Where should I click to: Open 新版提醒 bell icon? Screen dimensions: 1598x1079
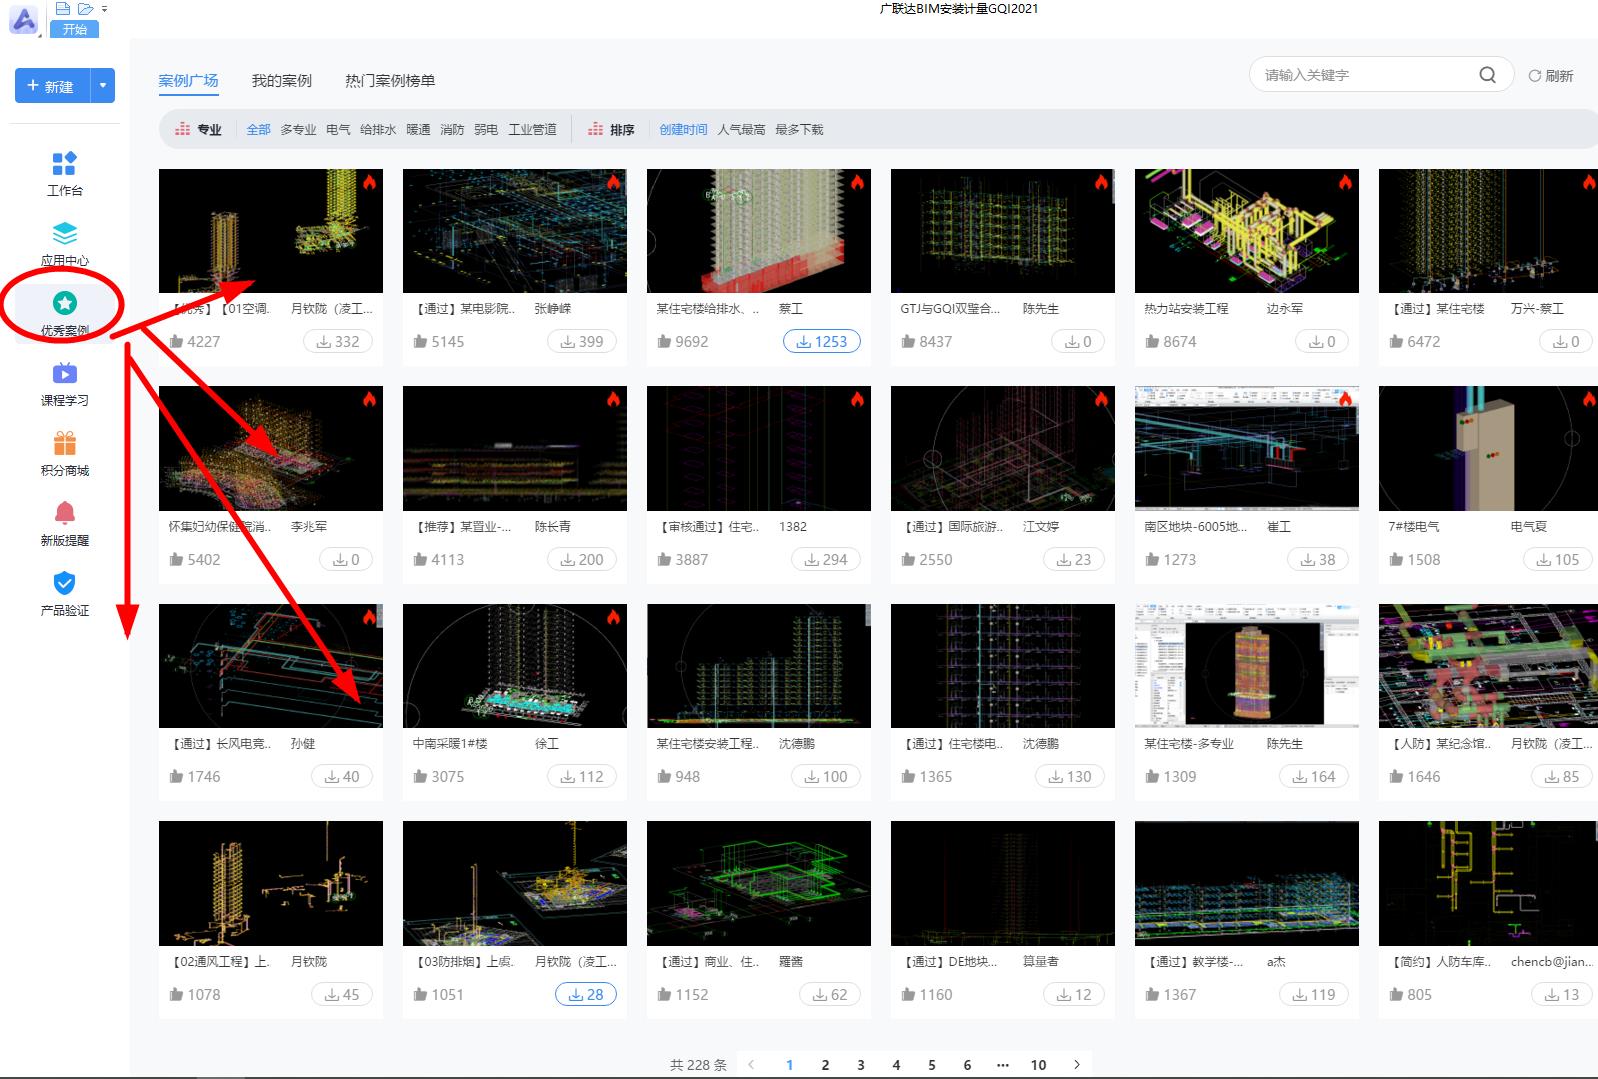(x=64, y=513)
